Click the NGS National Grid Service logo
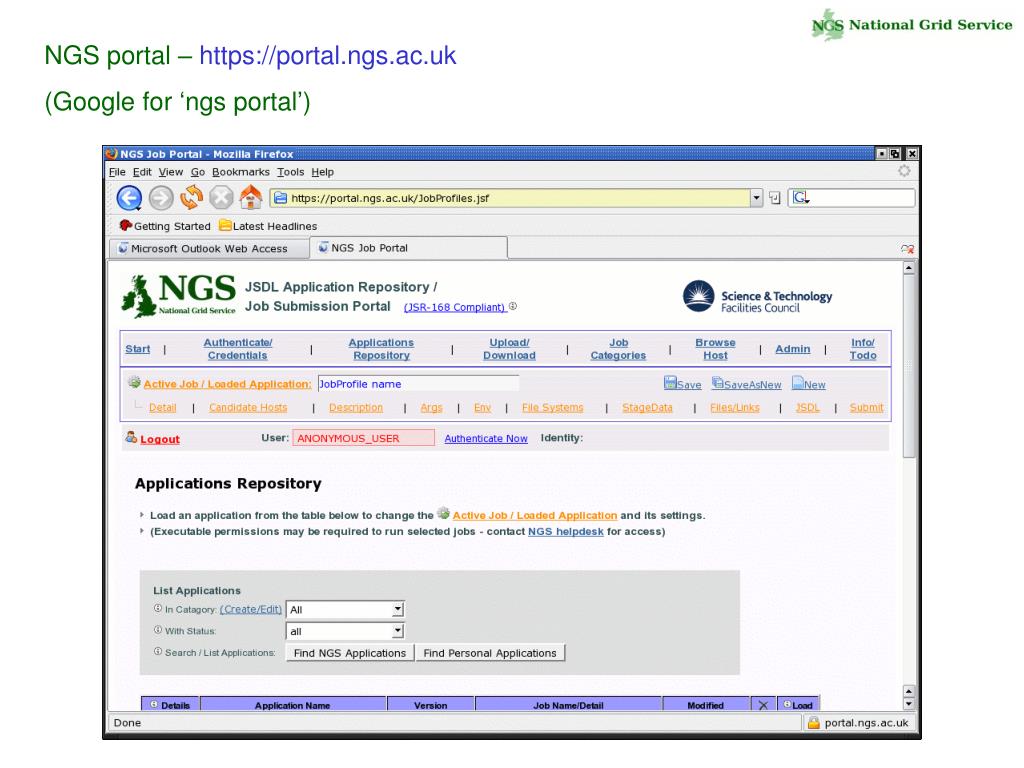The width and height of the screenshot is (1024, 768). (x=178, y=296)
